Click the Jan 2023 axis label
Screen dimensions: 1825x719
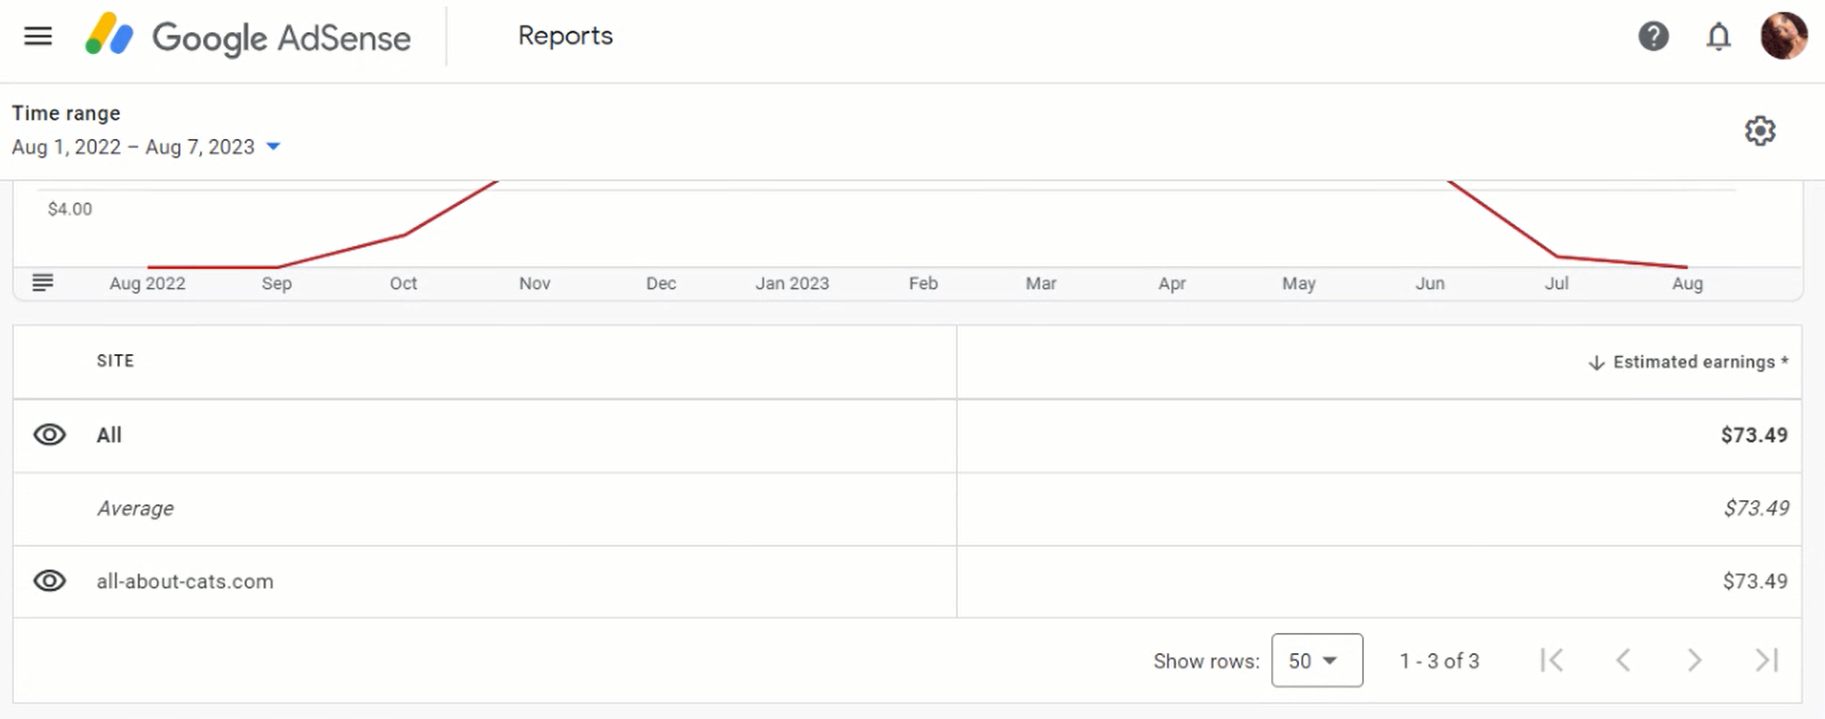[x=792, y=283]
